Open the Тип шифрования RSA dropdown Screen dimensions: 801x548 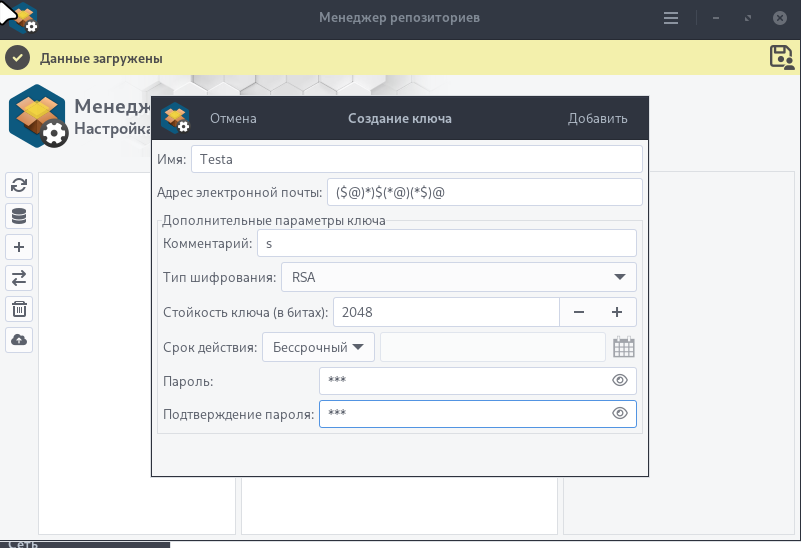coord(459,277)
